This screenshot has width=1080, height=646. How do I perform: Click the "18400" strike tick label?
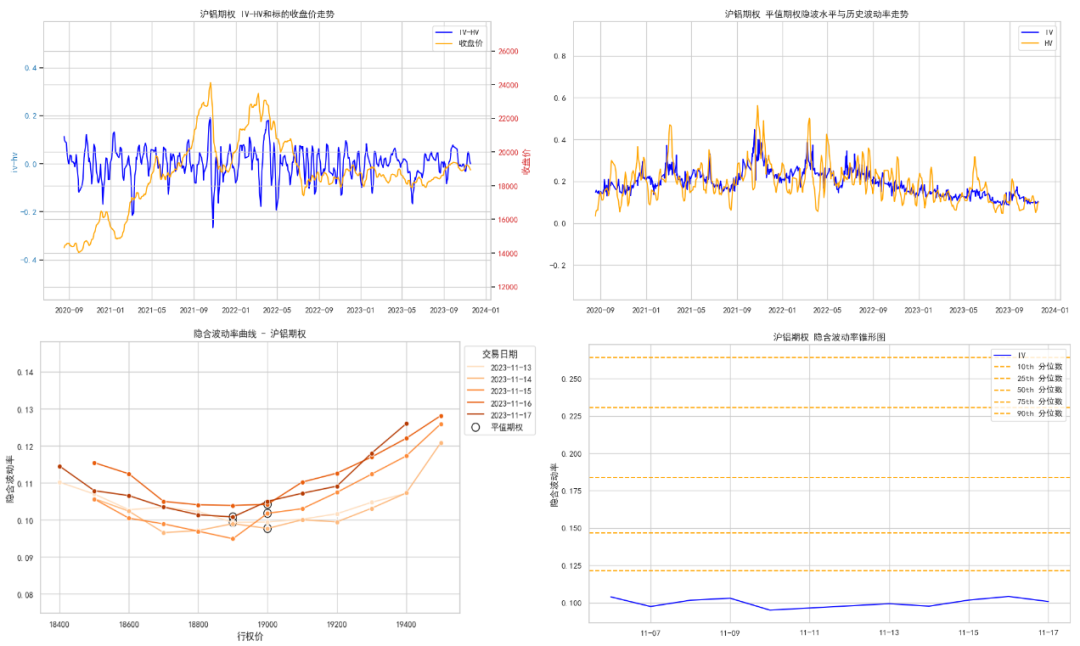[x=59, y=625]
